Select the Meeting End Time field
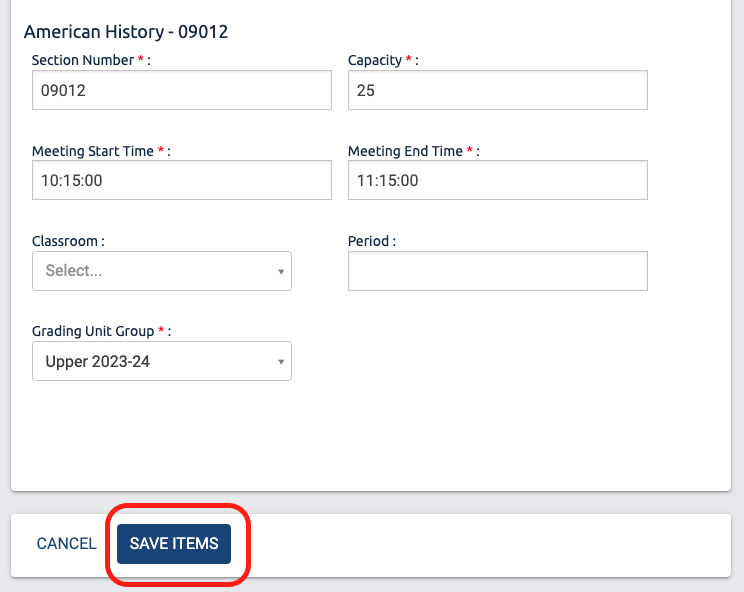The width and height of the screenshot is (744, 592). tap(497, 181)
